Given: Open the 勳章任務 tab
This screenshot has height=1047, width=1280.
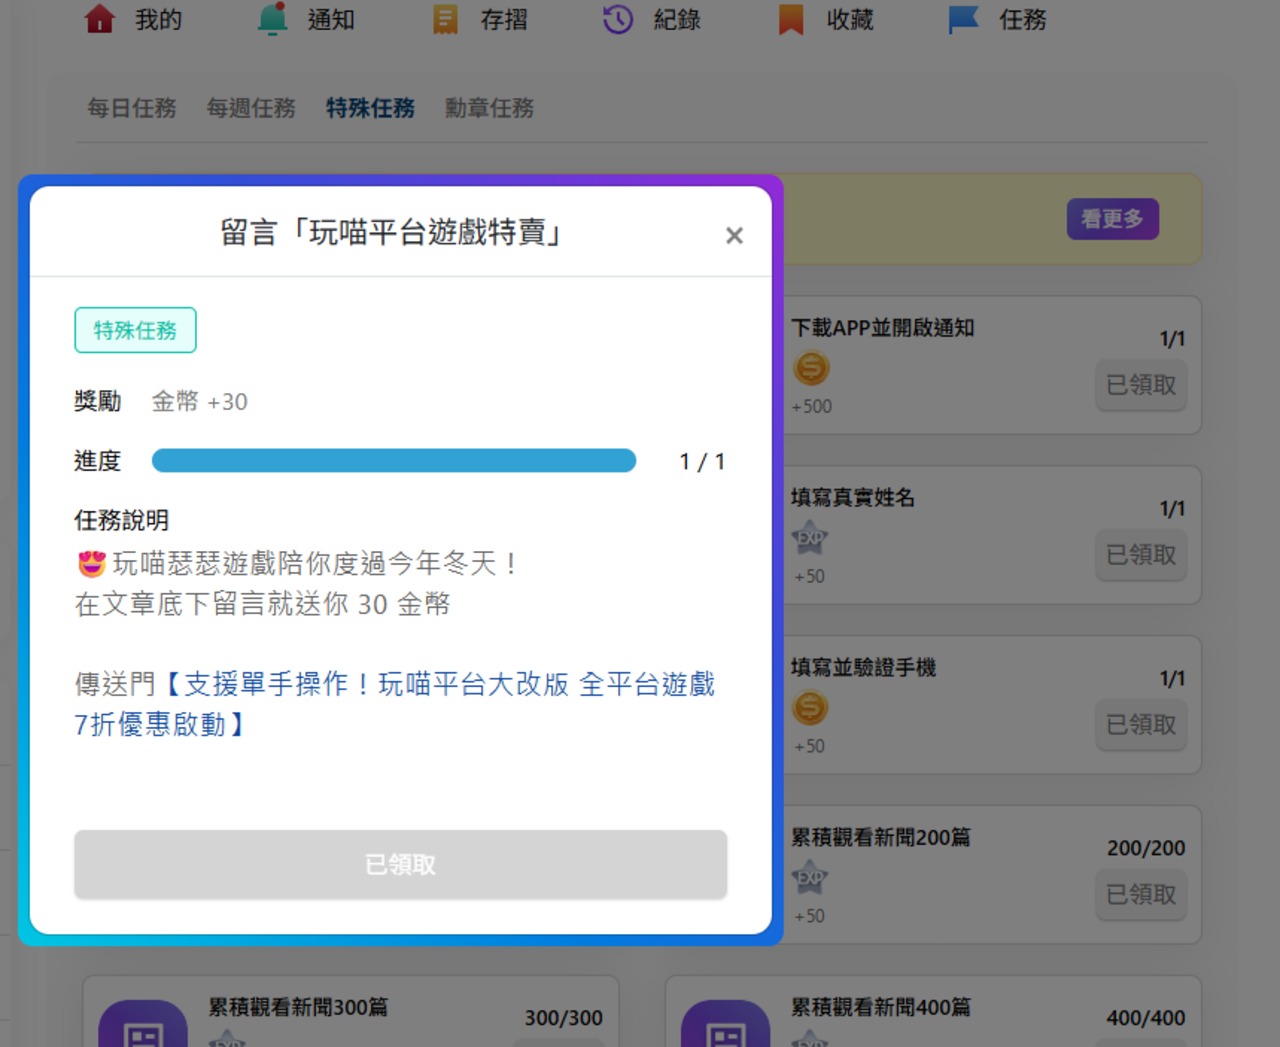Looking at the screenshot, I should click(489, 108).
